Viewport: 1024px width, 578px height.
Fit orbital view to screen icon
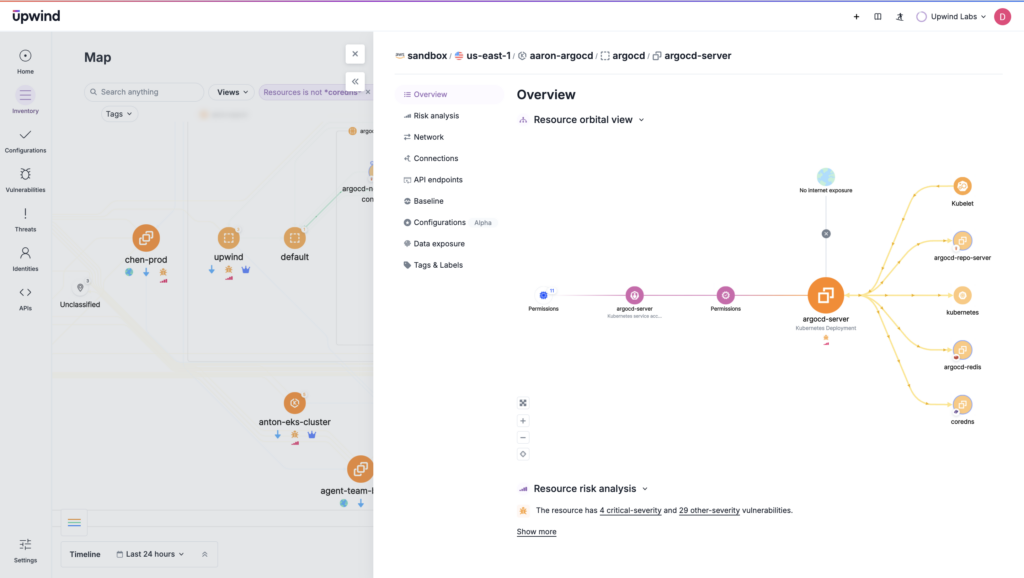point(523,403)
